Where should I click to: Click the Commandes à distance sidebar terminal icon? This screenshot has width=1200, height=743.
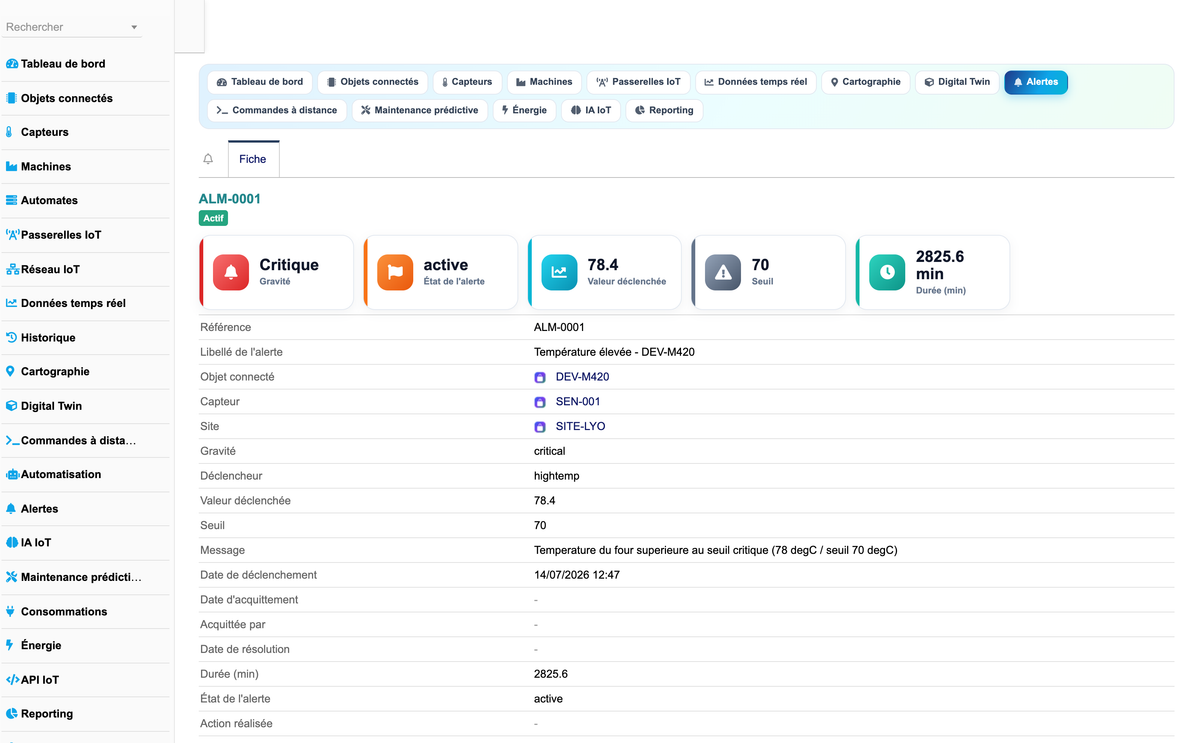point(12,440)
